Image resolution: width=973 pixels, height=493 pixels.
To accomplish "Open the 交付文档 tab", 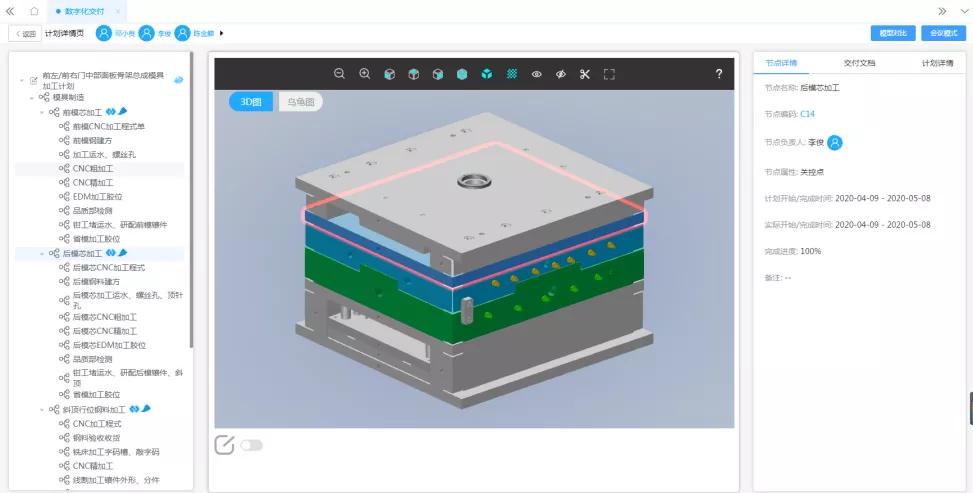I will pyautogui.click(x=859, y=63).
